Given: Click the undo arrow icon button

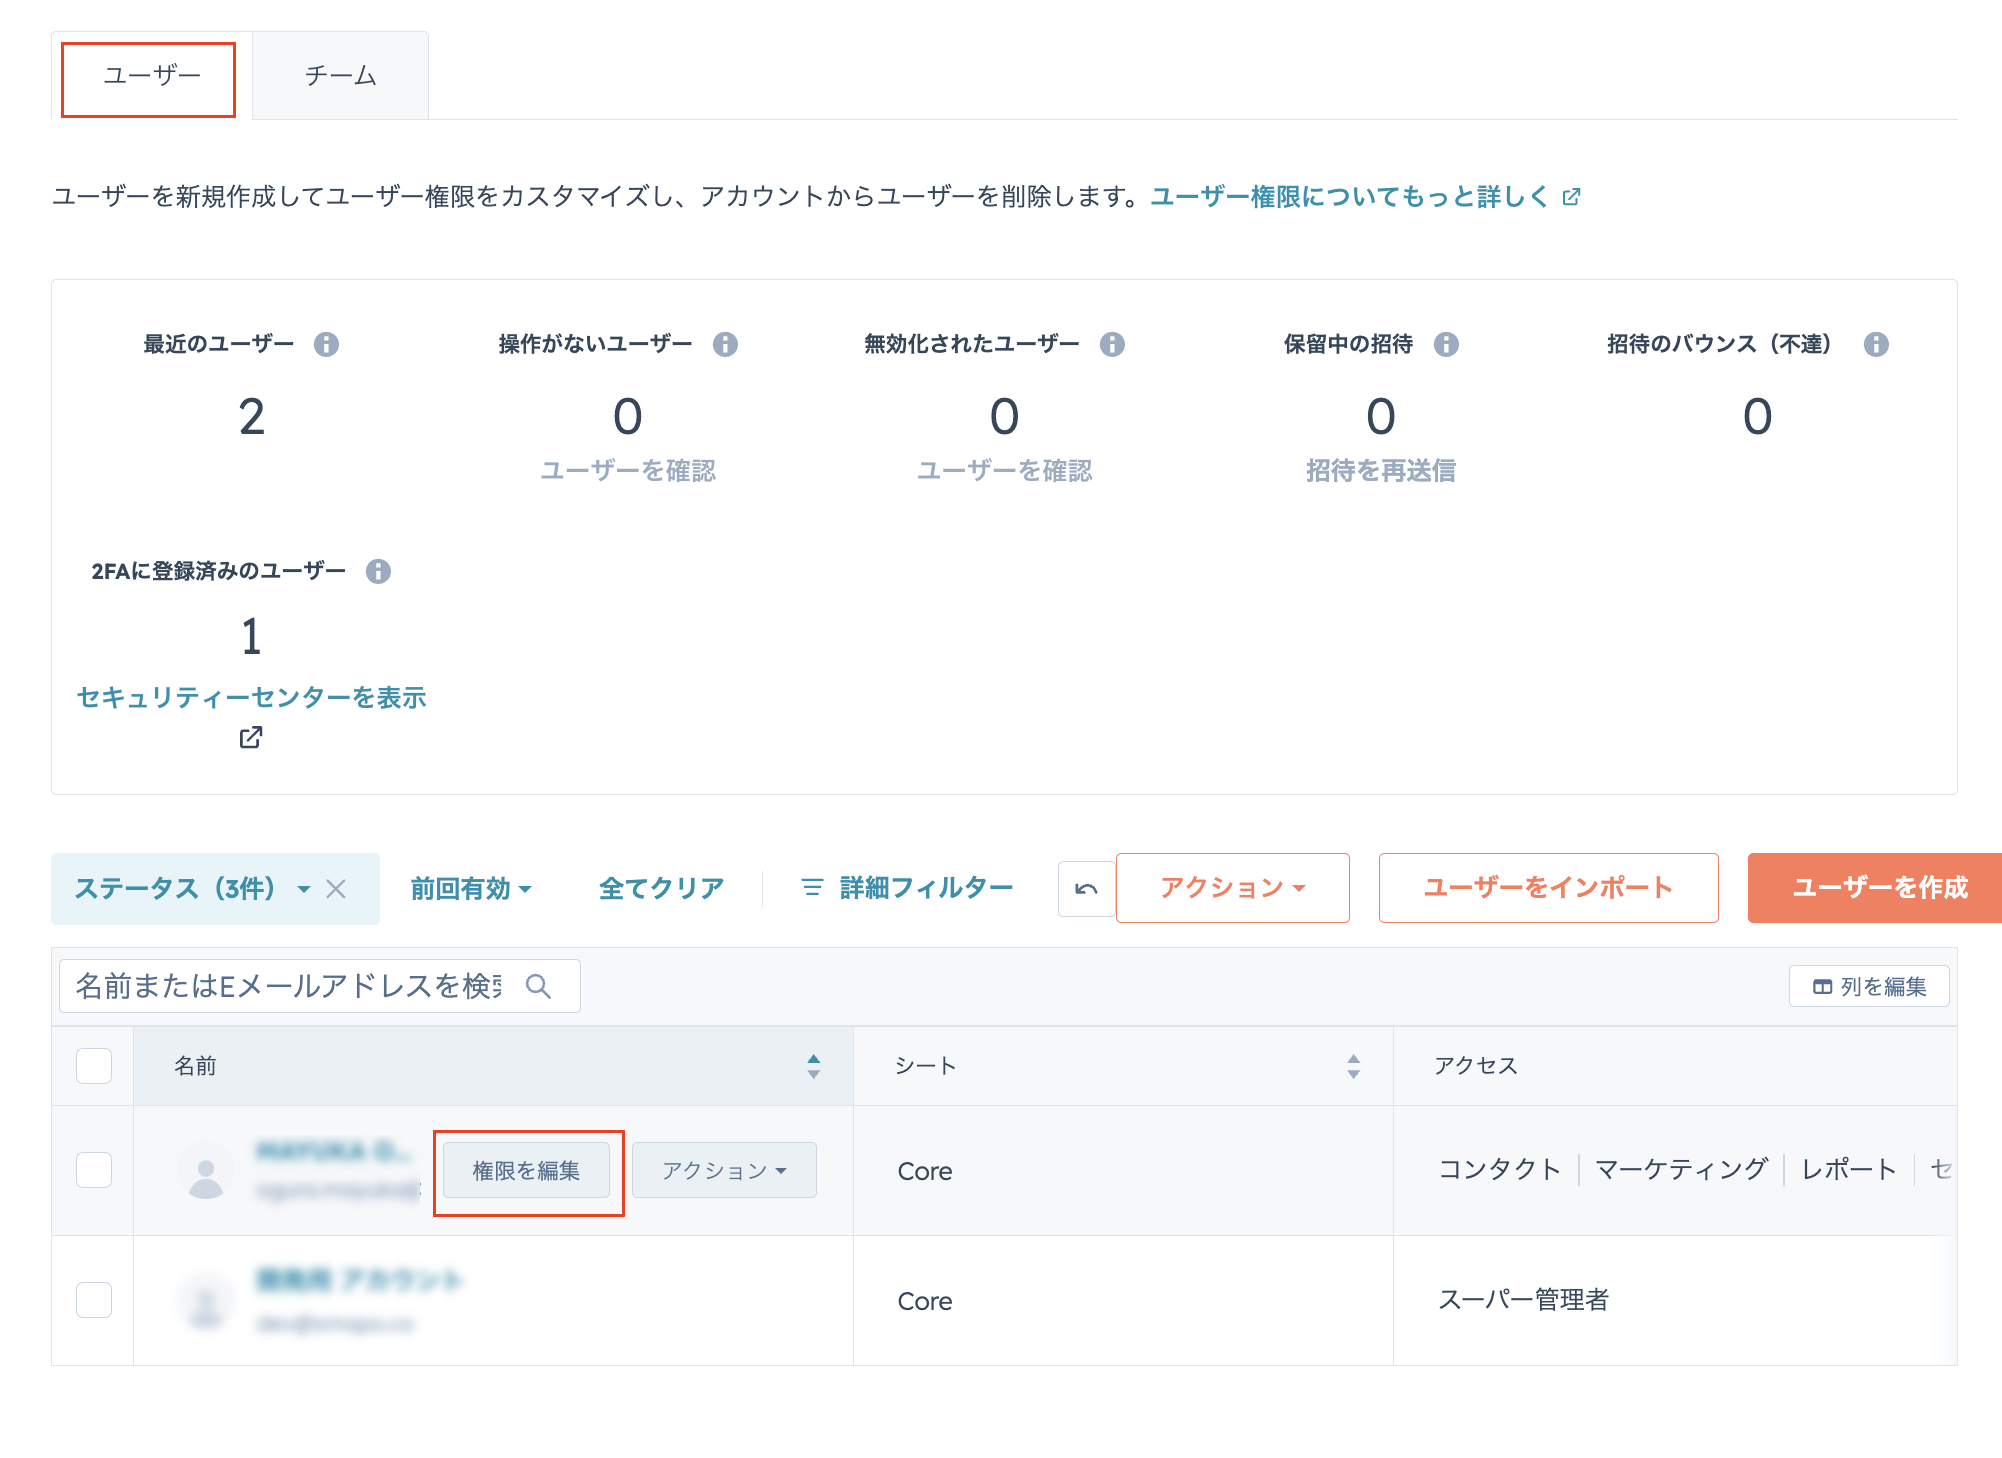Looking at the screenshot, I should [x=1087, y=888].
